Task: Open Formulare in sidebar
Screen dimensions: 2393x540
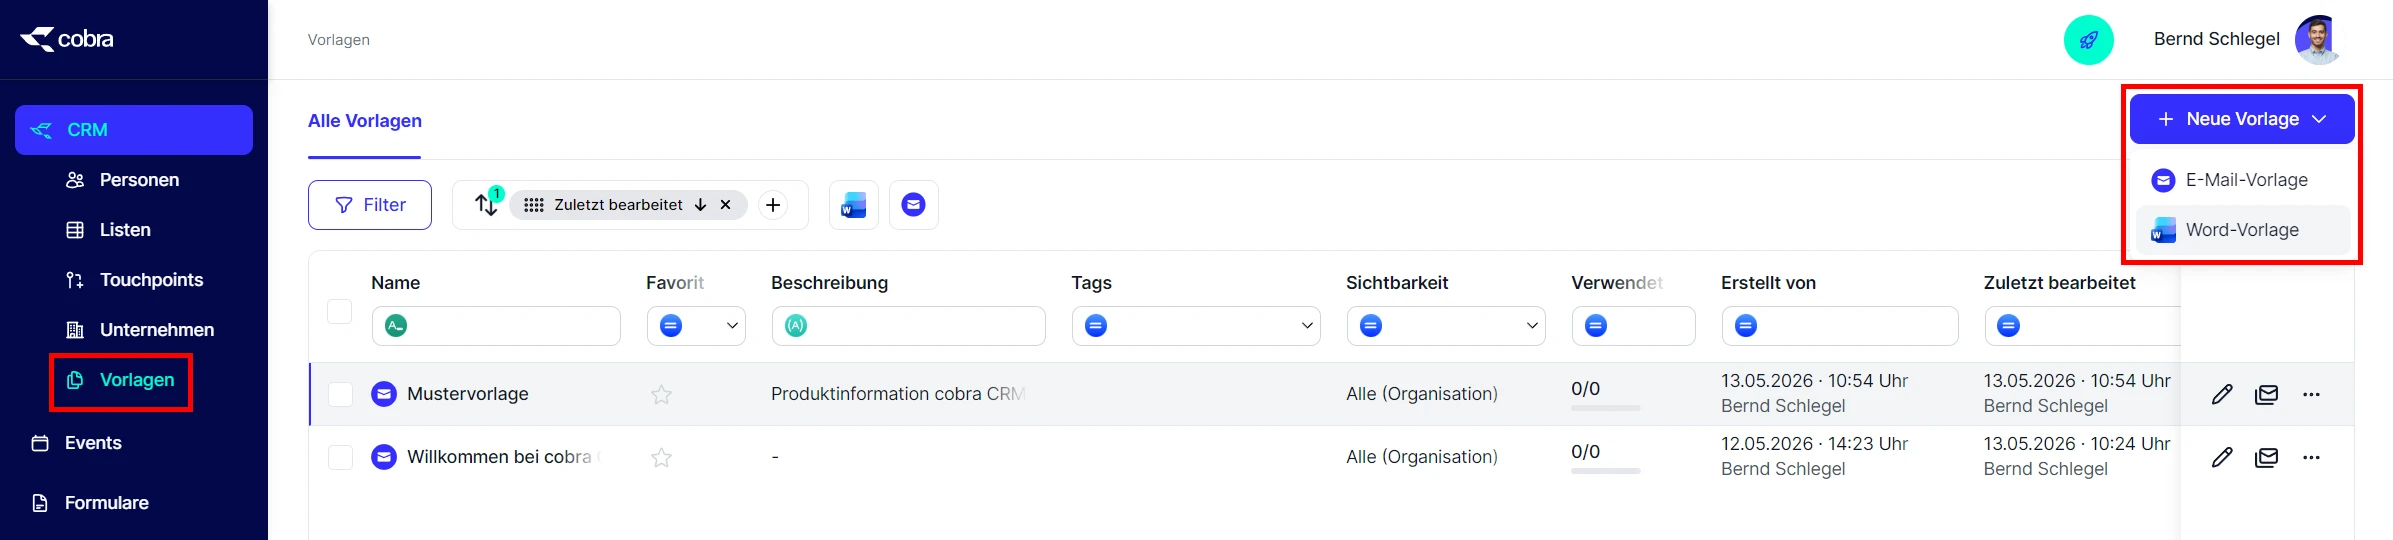Action: click(106, 503)
